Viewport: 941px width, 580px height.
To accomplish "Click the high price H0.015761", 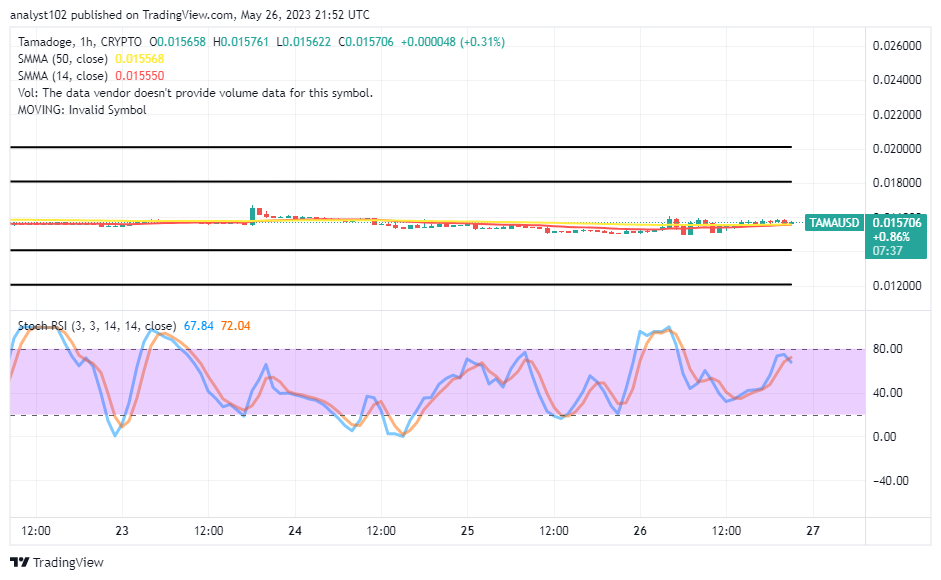I will [241, 42].
